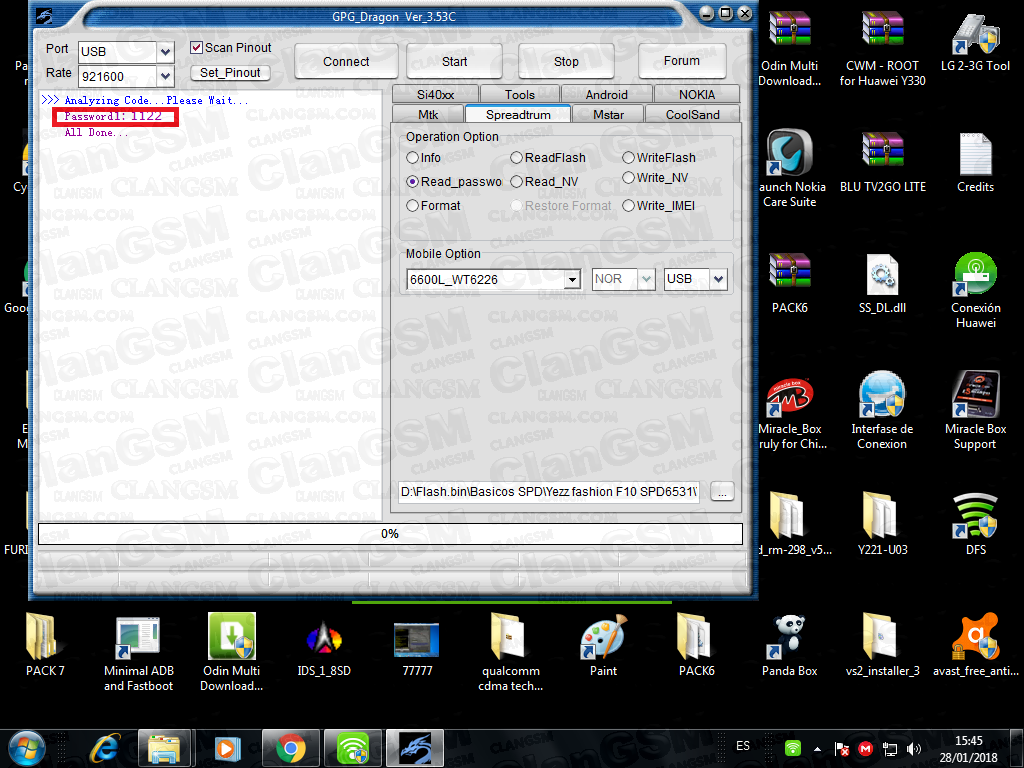The height and width of the screenshot is (768, 1024).
Task: Select the WriteFlash radio button
Action: [628, 158]
